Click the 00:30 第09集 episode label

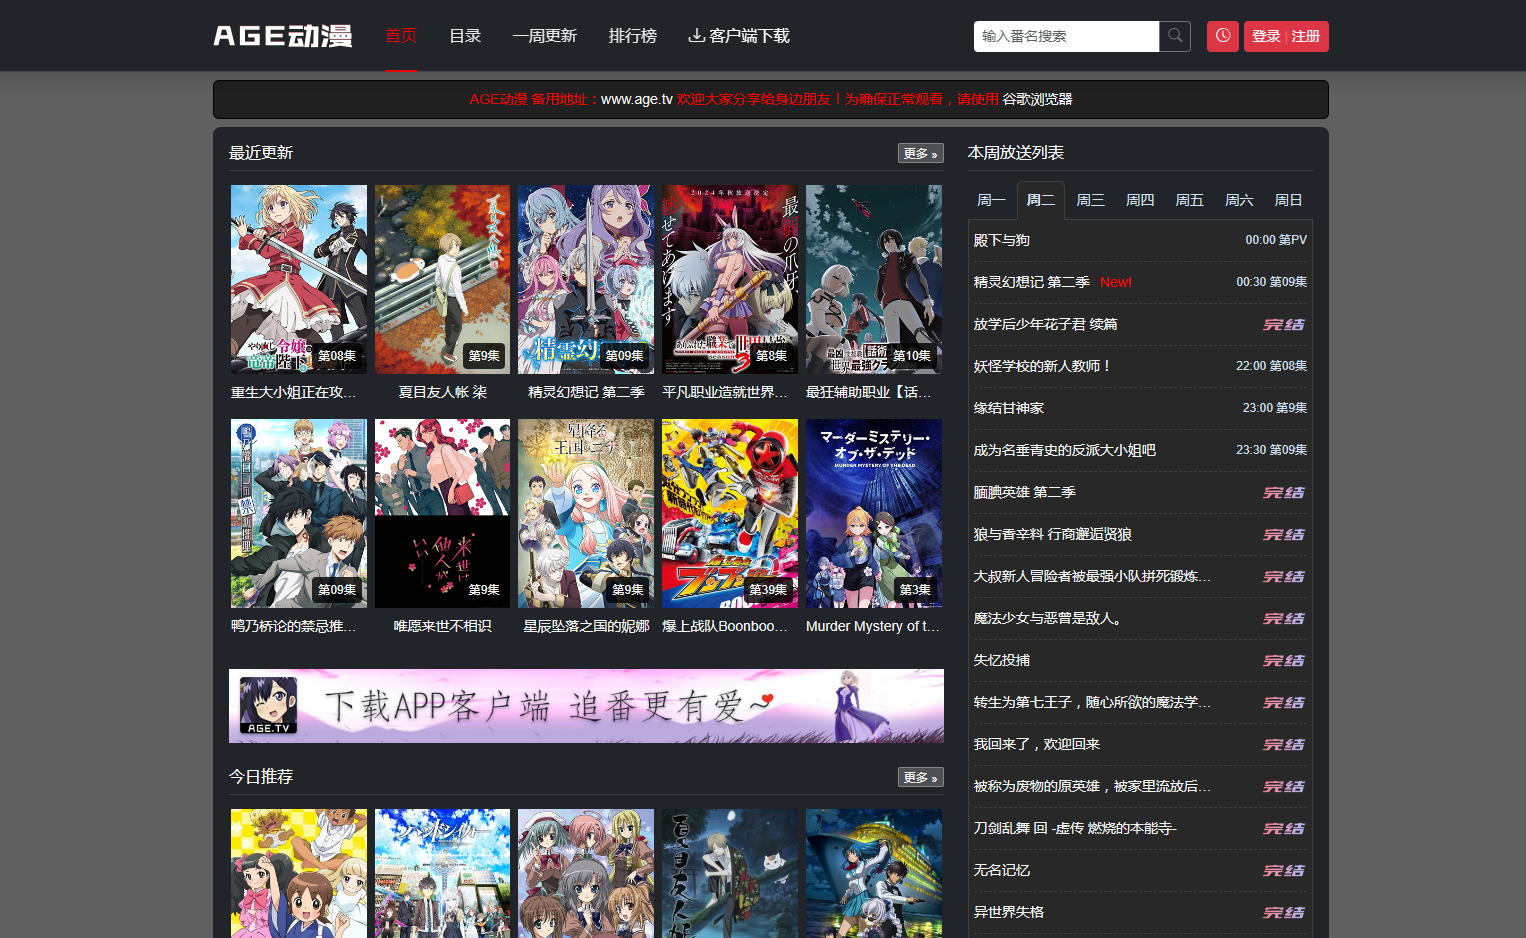coord(1271,282)
